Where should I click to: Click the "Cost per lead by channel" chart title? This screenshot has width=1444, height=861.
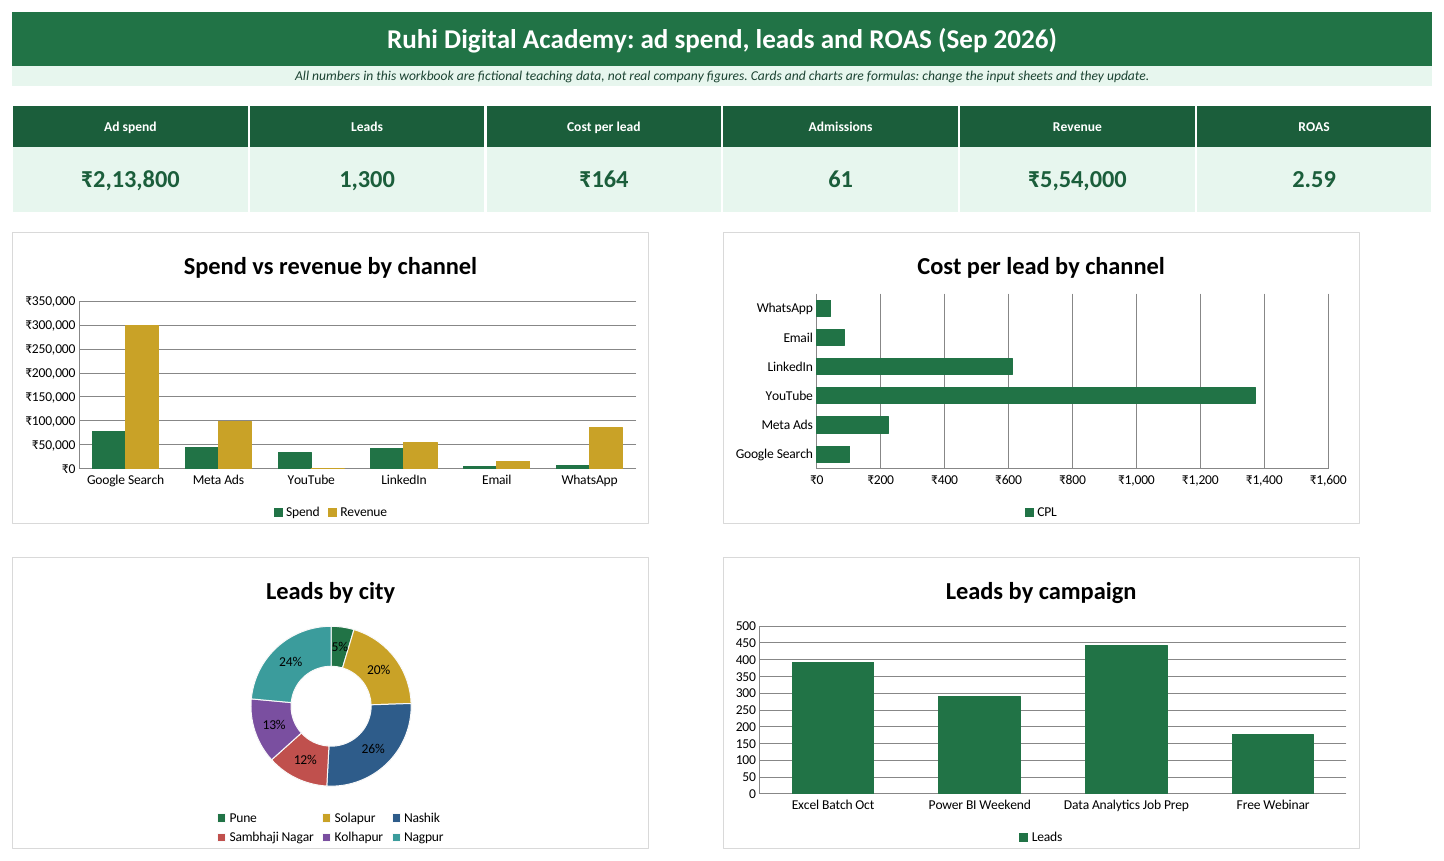point(1041,266)
